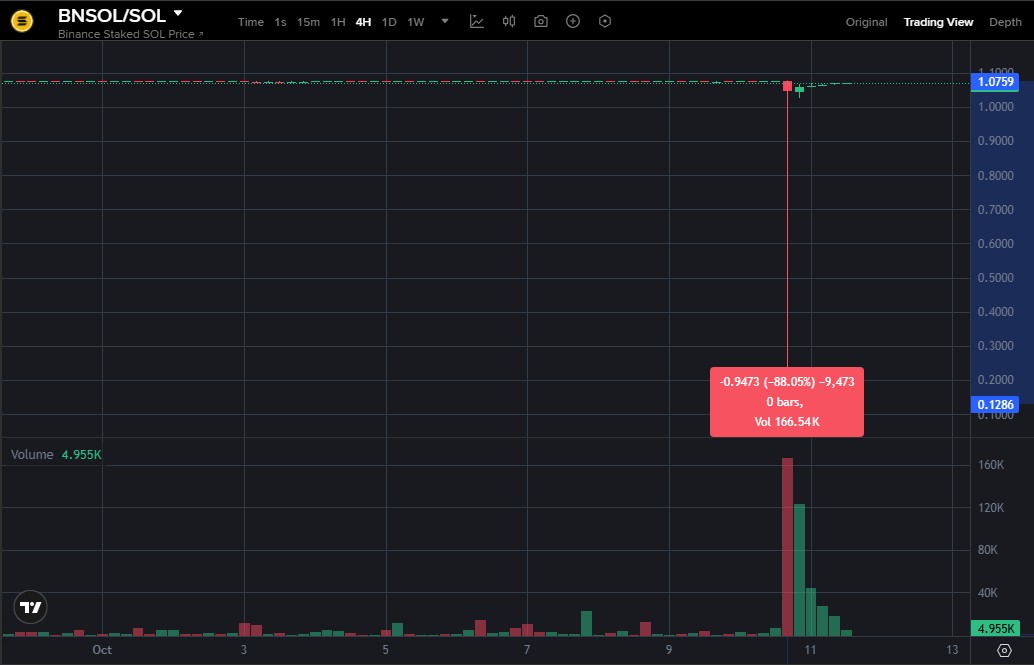Switch to the Depth chart tab
1034x665 pixels.
coord(1005,22)
